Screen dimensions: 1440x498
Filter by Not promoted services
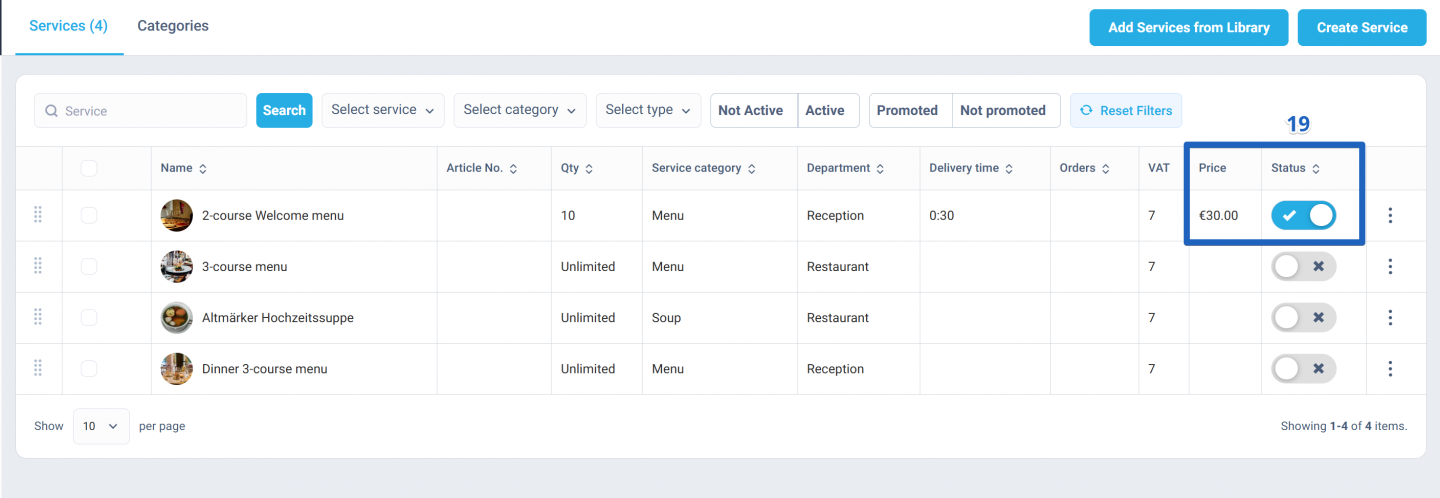coord(1006,110)
